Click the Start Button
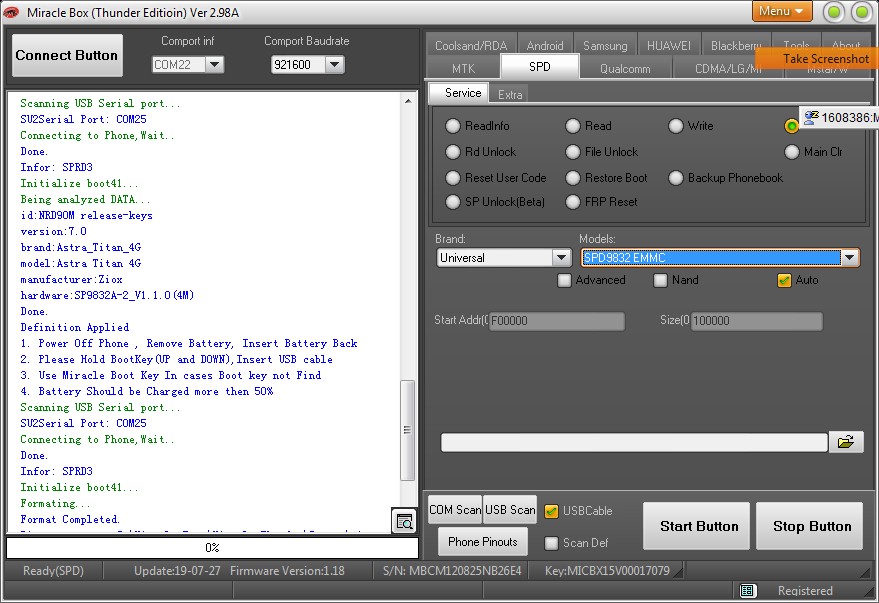 click(696, 526)
